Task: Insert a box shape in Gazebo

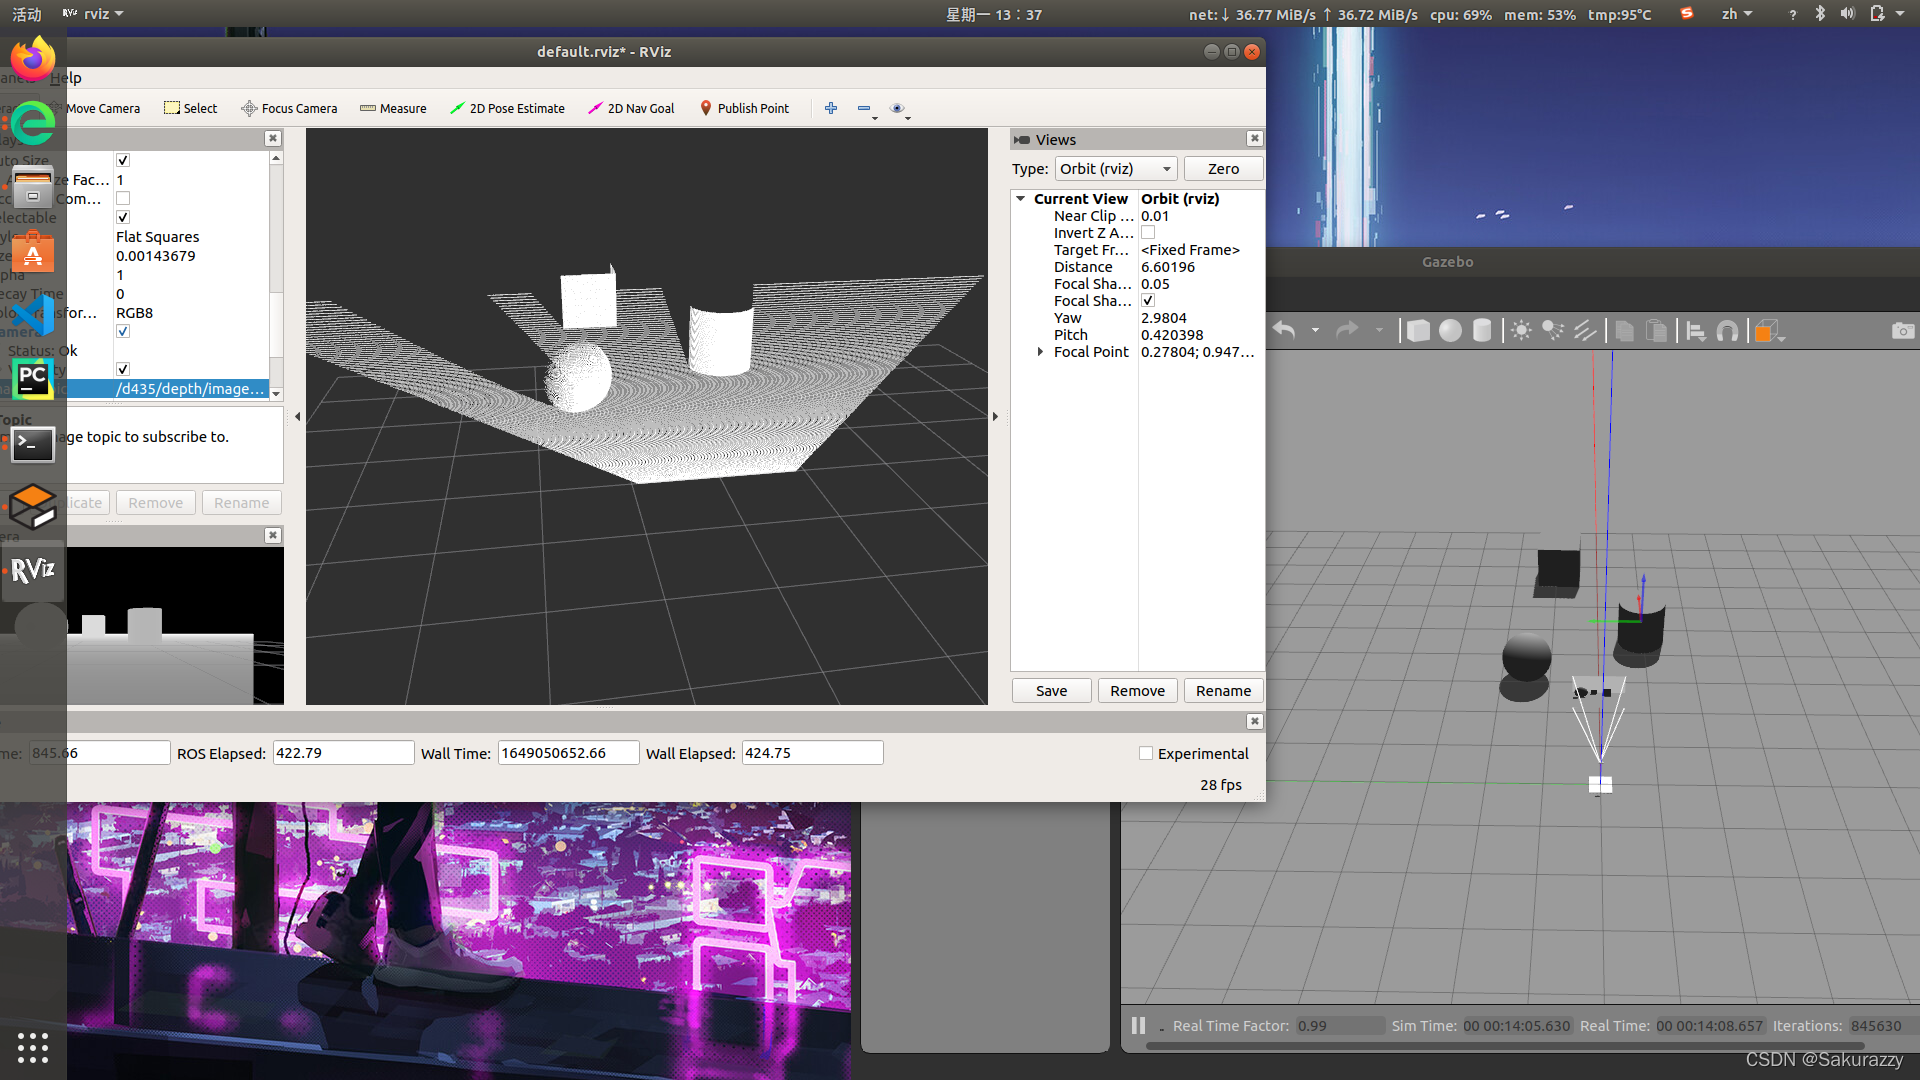Action: pyautogui.click(x=1417, y=331)
